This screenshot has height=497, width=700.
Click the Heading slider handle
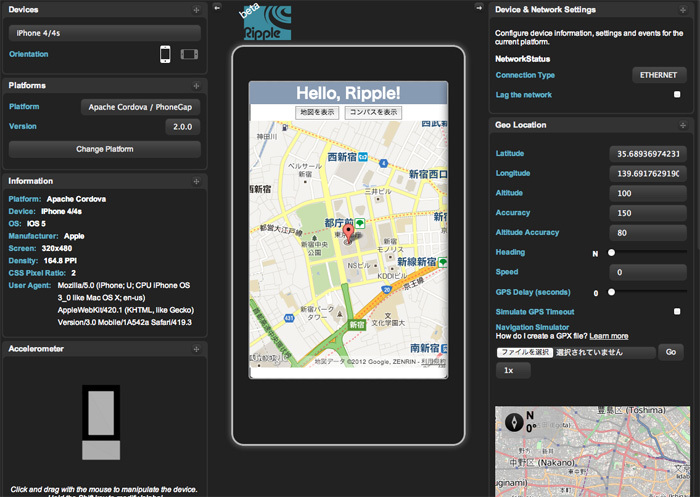coord(612,253)
